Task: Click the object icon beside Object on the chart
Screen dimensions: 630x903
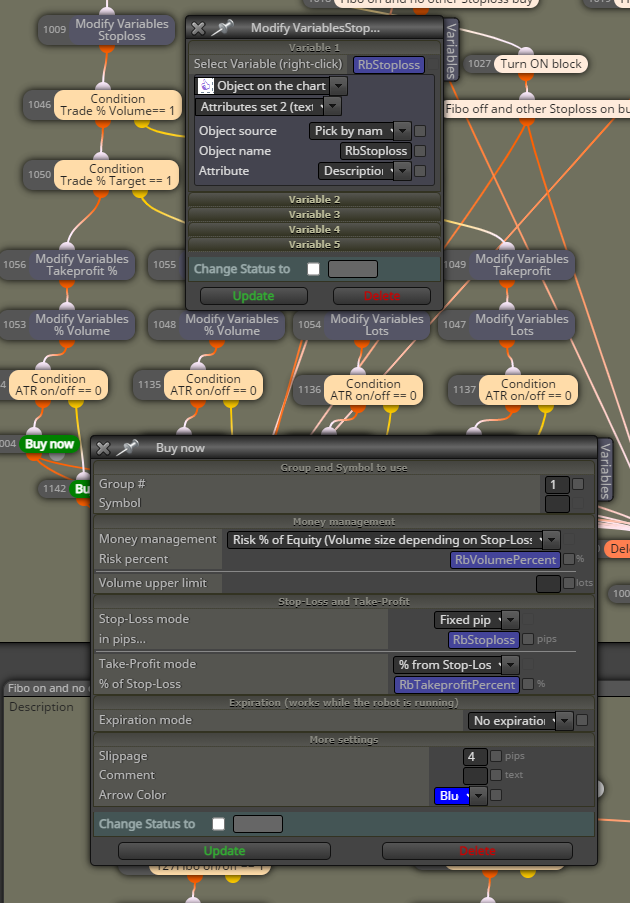Action: [206, 86]
